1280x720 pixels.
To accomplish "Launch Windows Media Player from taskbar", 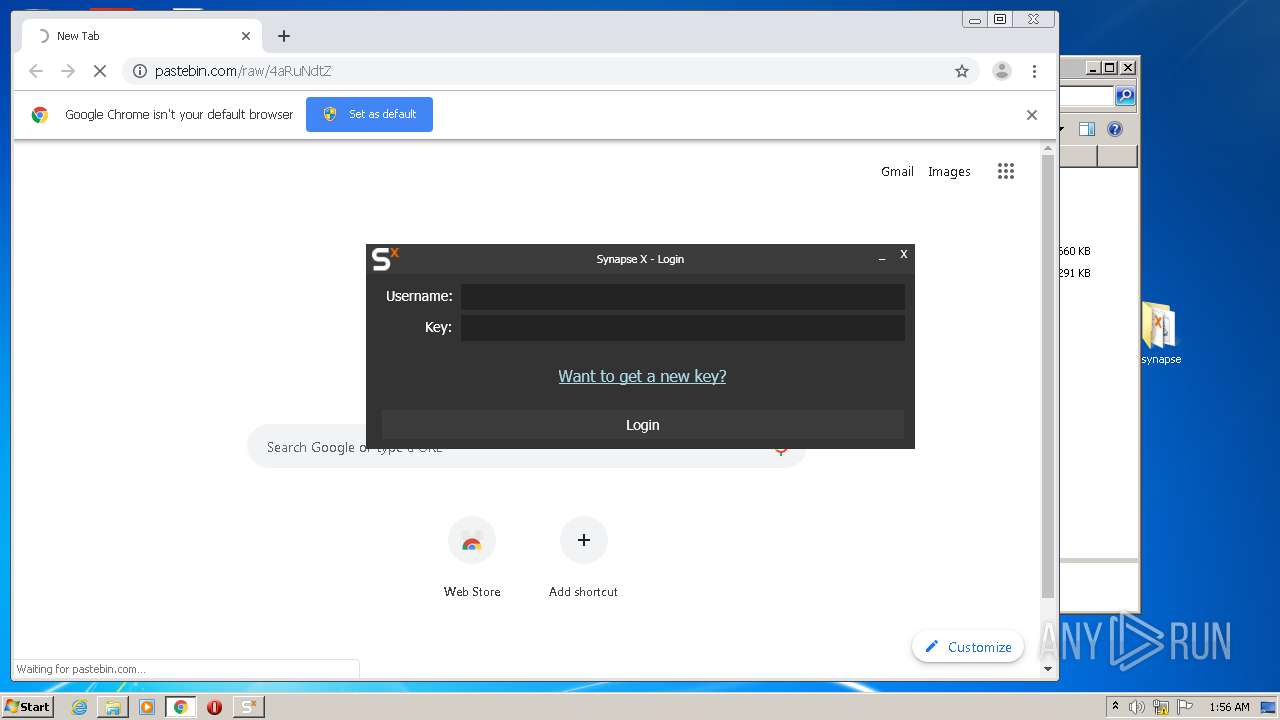I will [x=147, y=707].
